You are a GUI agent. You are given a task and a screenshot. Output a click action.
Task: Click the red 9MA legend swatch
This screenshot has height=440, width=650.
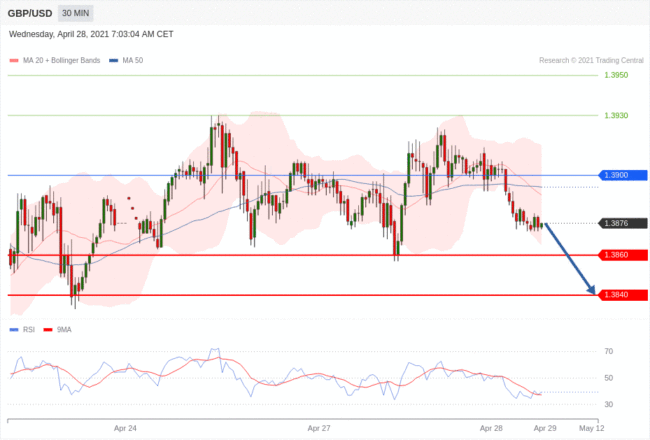point(48,330)
